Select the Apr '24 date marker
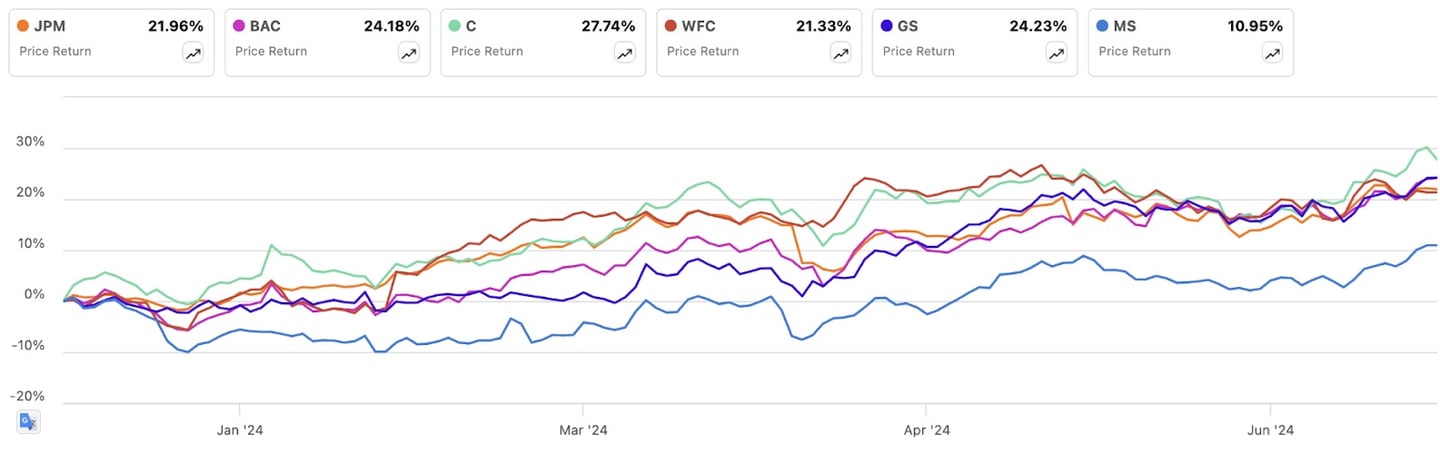 [927, 431]
